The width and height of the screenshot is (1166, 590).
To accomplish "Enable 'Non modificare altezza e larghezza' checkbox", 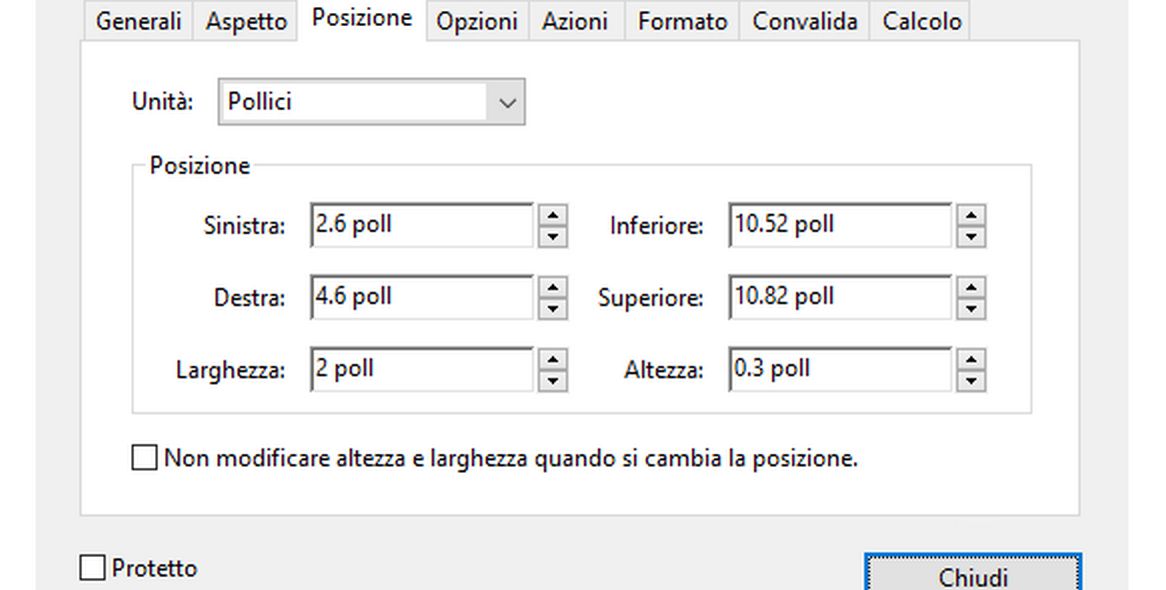I will point(145,459).
